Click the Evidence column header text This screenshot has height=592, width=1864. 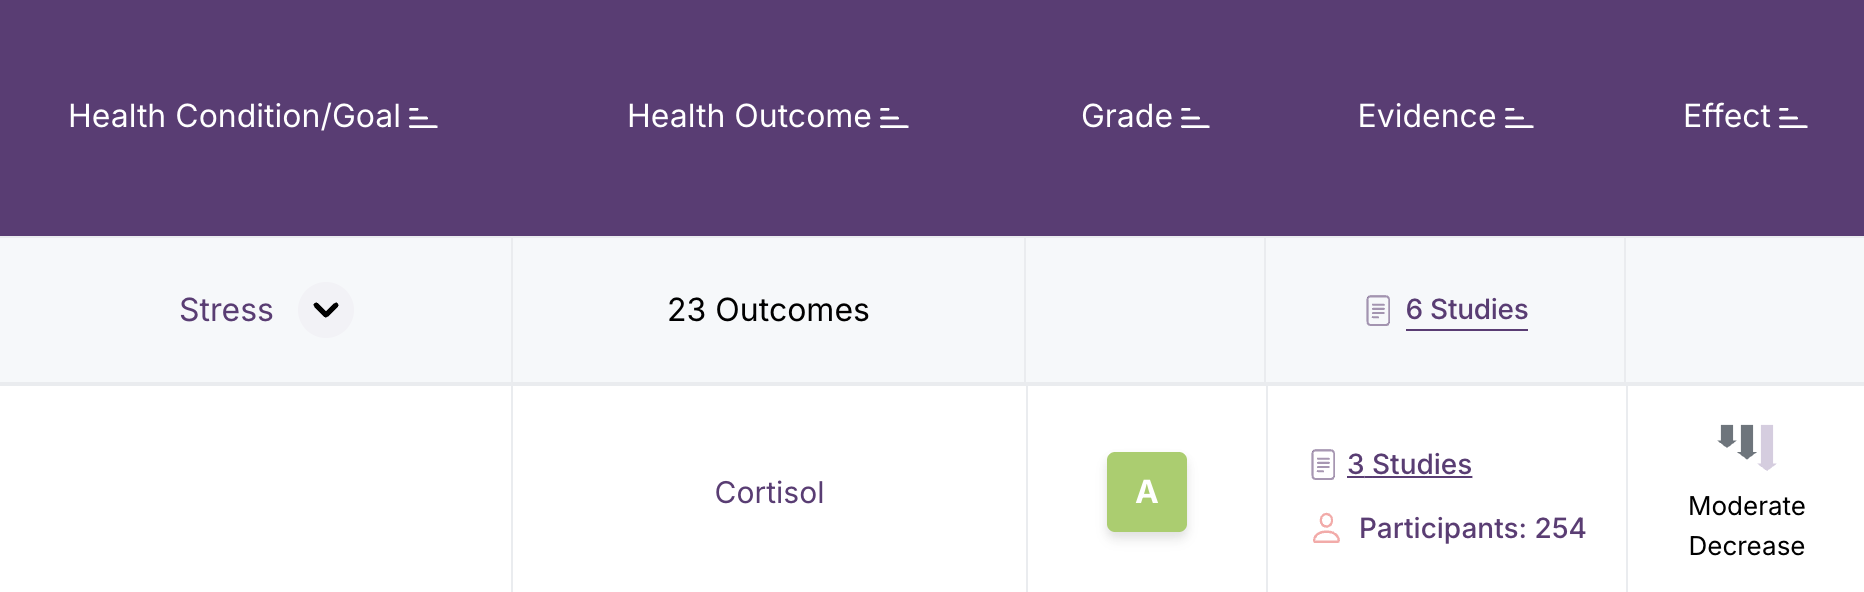coord(1426,116)
